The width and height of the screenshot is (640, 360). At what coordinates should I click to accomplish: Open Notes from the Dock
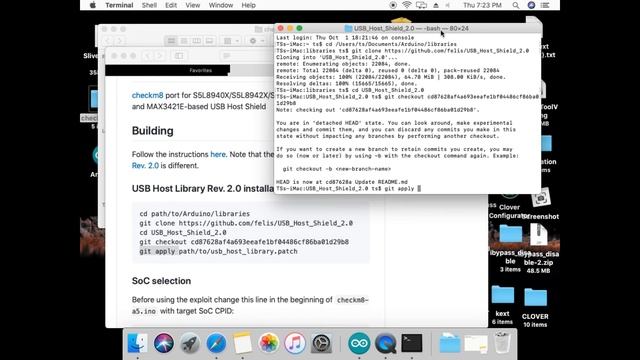click(x=242, y=343)
